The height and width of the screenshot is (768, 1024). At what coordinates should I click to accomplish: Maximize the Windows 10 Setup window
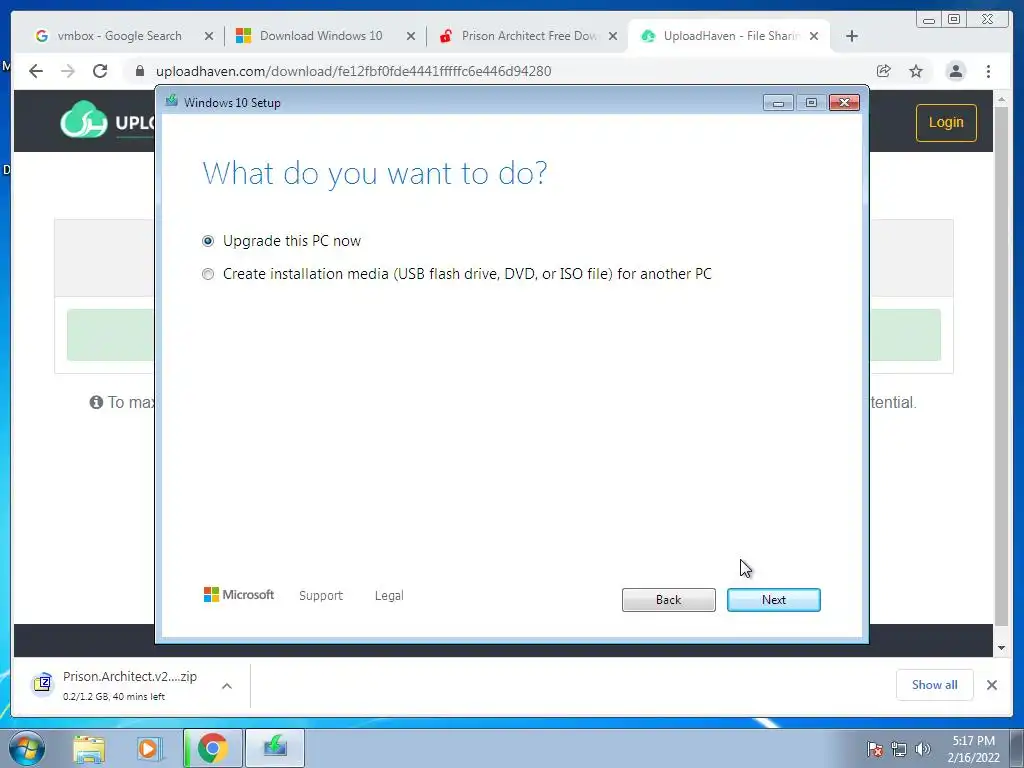point(811,103)
